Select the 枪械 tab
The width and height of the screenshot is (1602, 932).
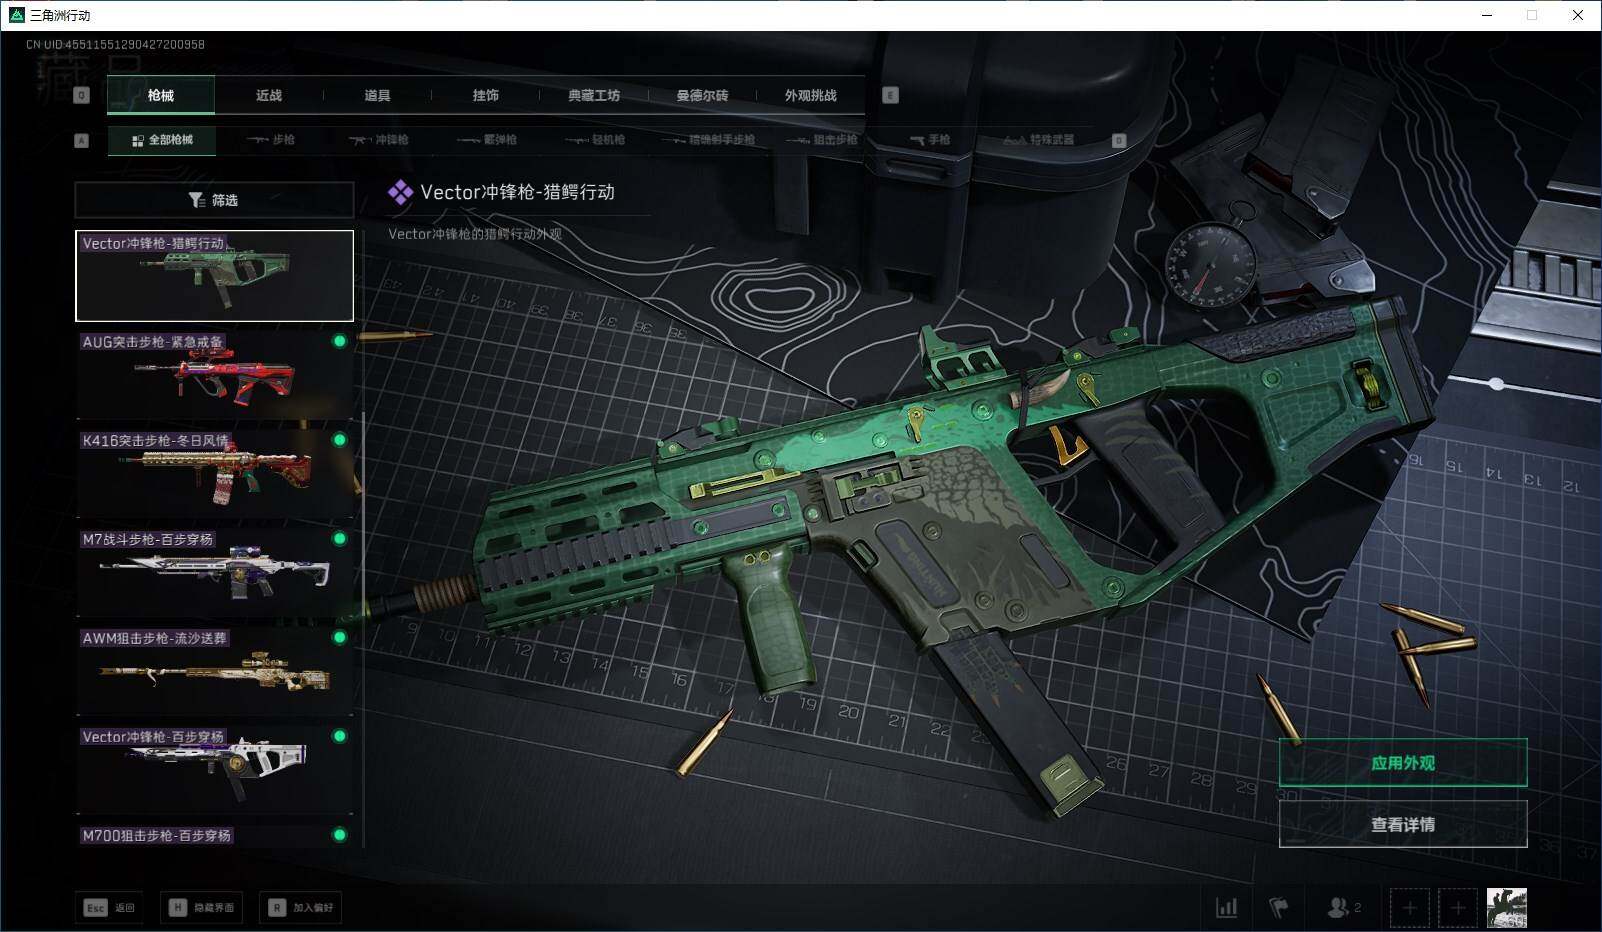coord(161,95)
